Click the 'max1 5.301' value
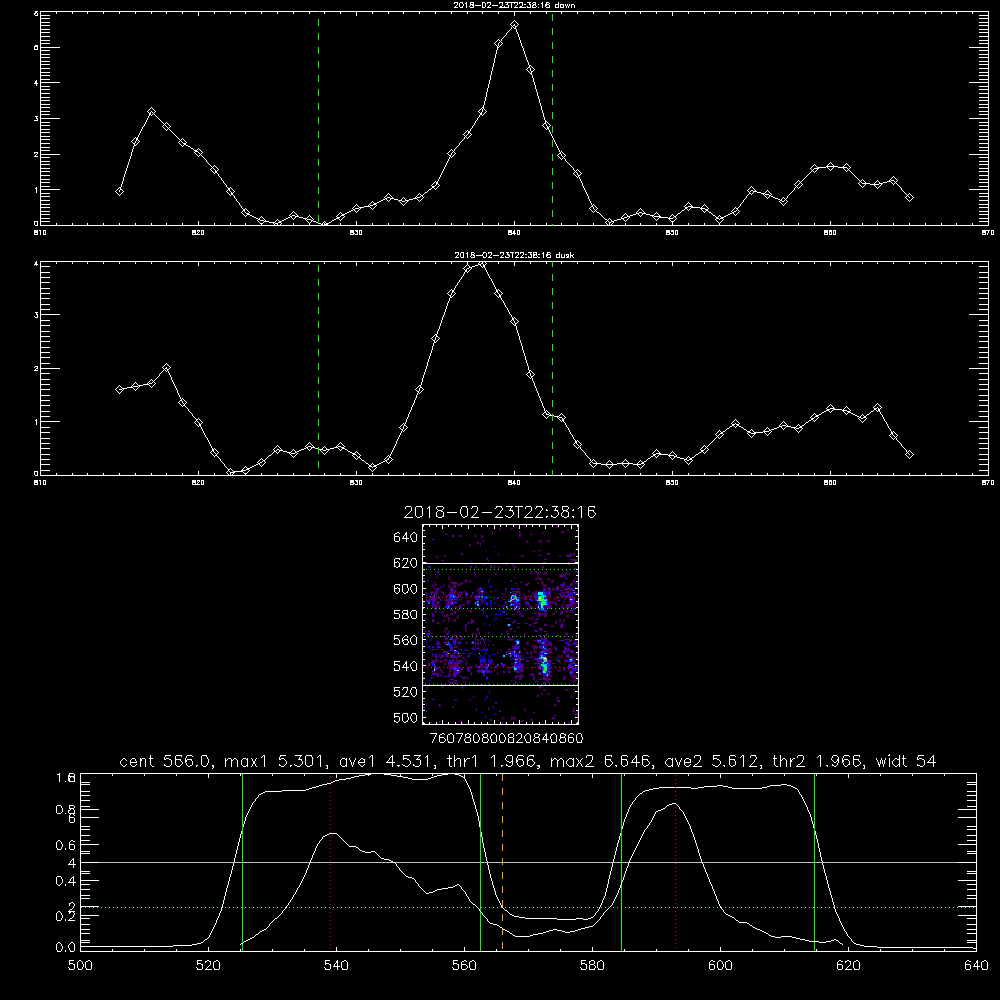 point(275,761)
